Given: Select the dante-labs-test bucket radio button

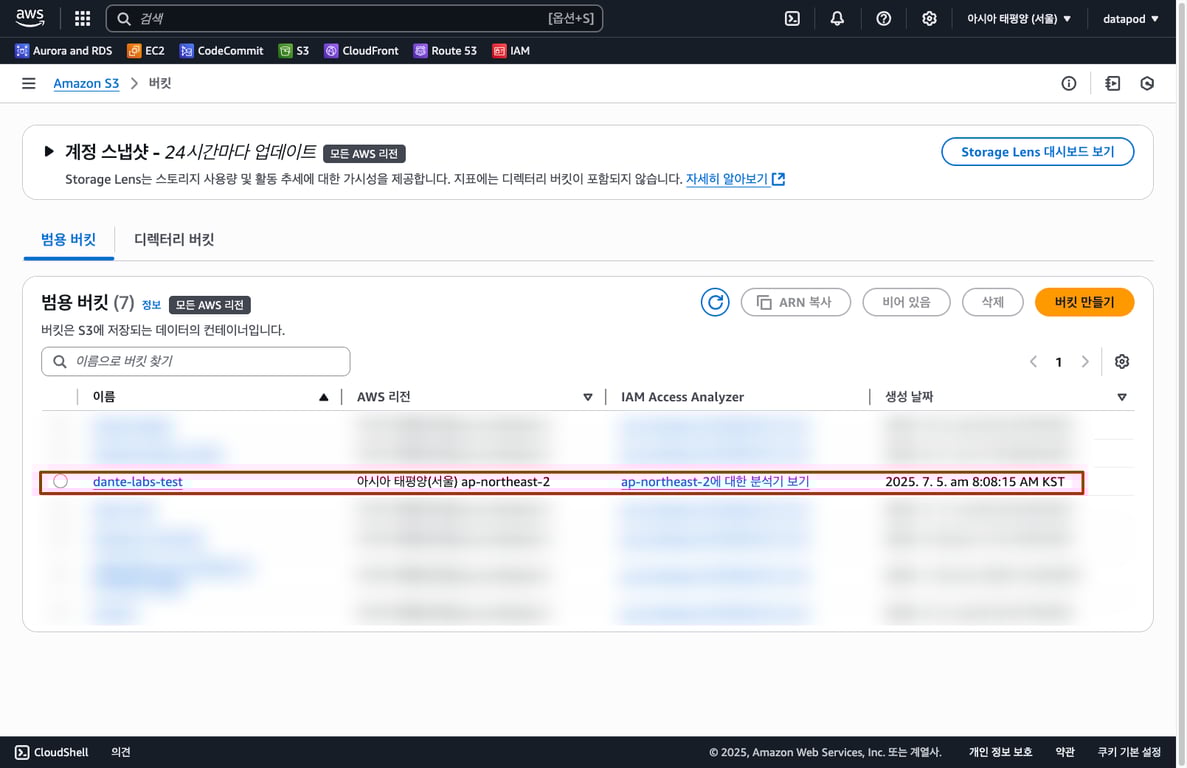Looking at the screenshot, I should [61, 481].
